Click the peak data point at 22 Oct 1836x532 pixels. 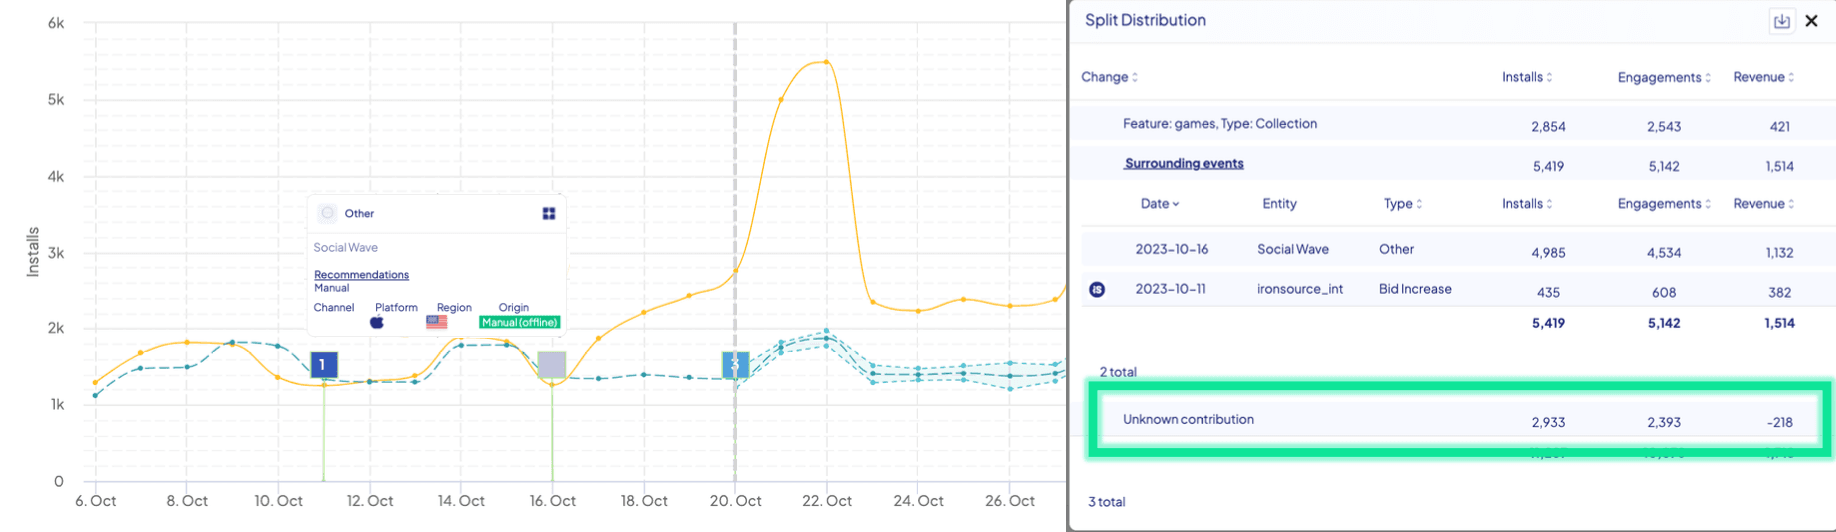point(826,62)
